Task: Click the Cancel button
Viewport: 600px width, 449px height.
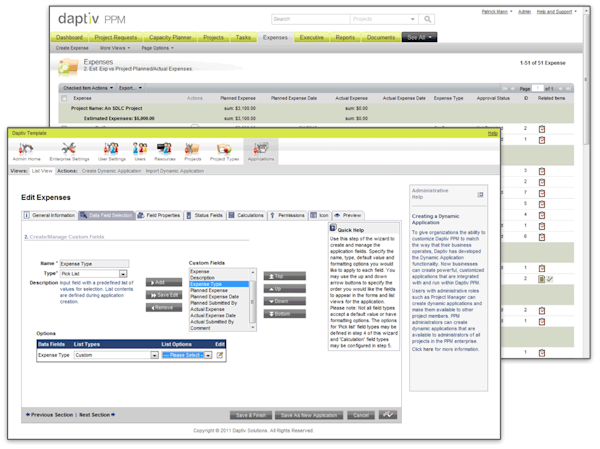Action: coord(361,415)
